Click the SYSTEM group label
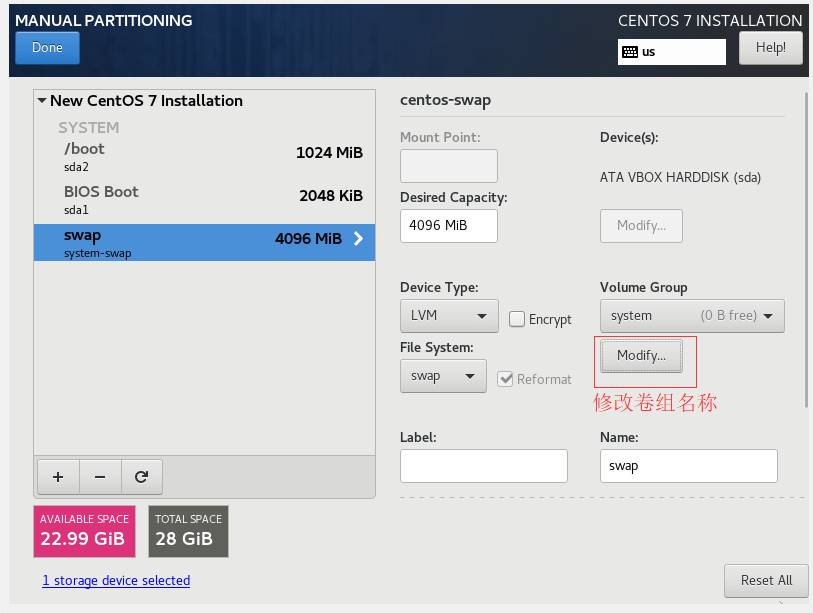Image resolution: width=813 pixels, height=613 pixels. point(89,128)
